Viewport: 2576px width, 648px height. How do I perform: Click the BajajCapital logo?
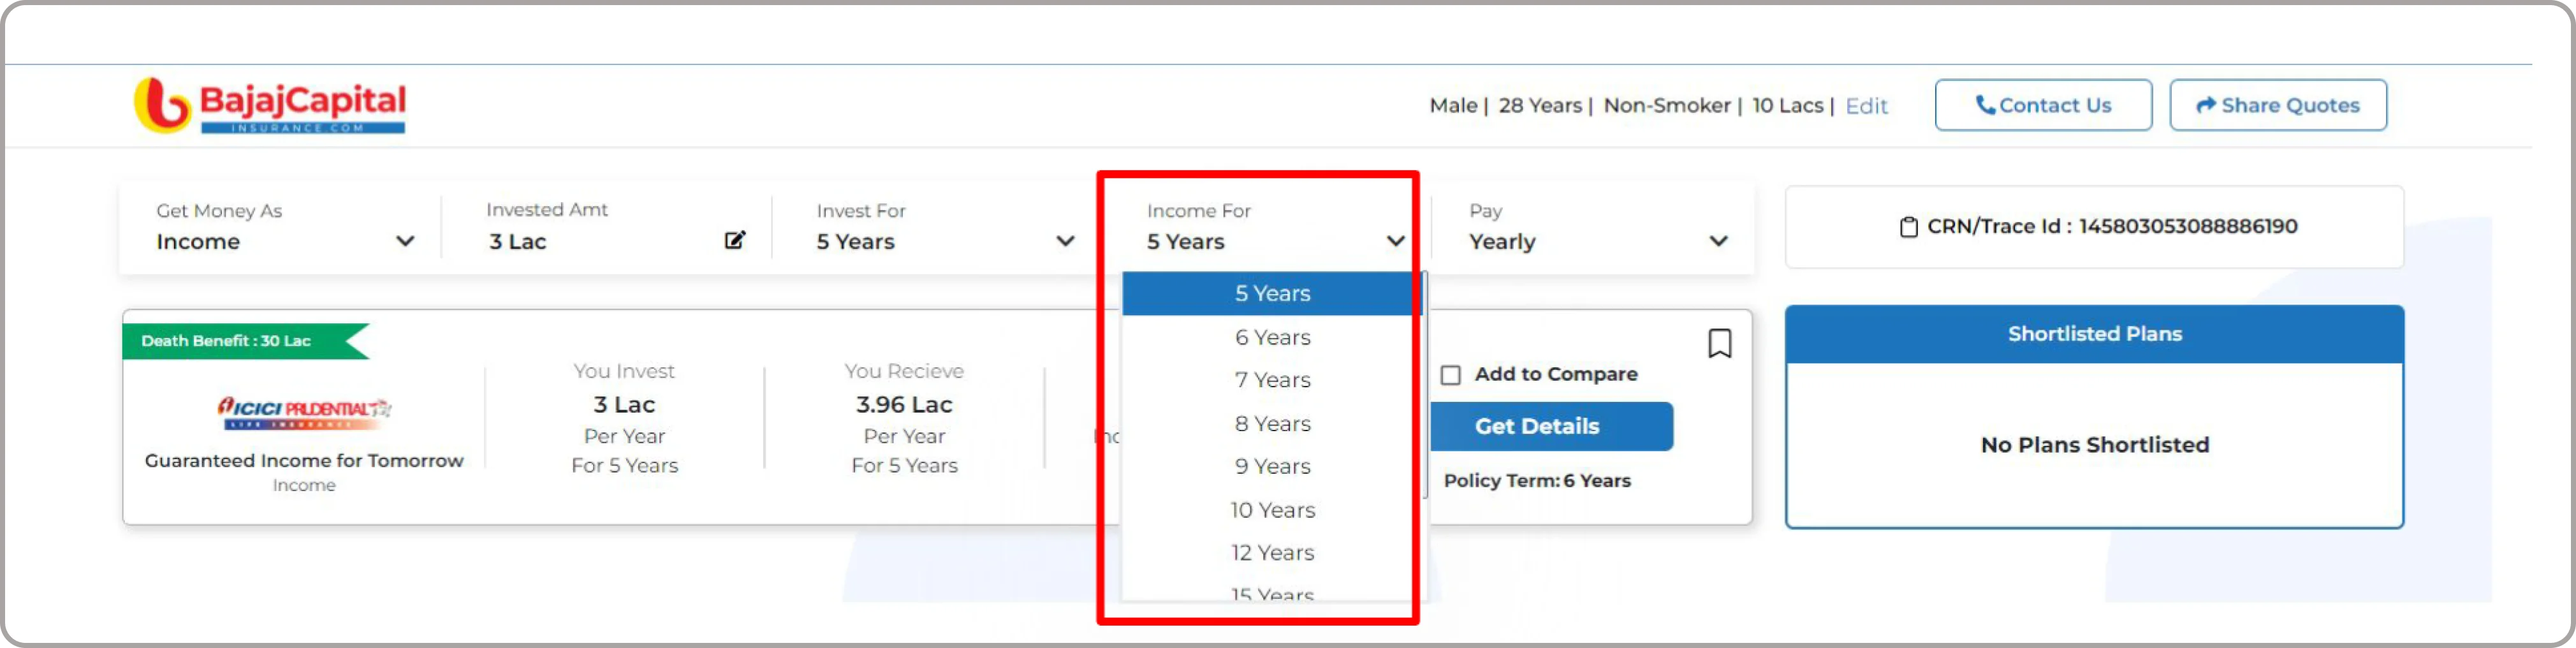pyautogui.click(x=270, y=105)
